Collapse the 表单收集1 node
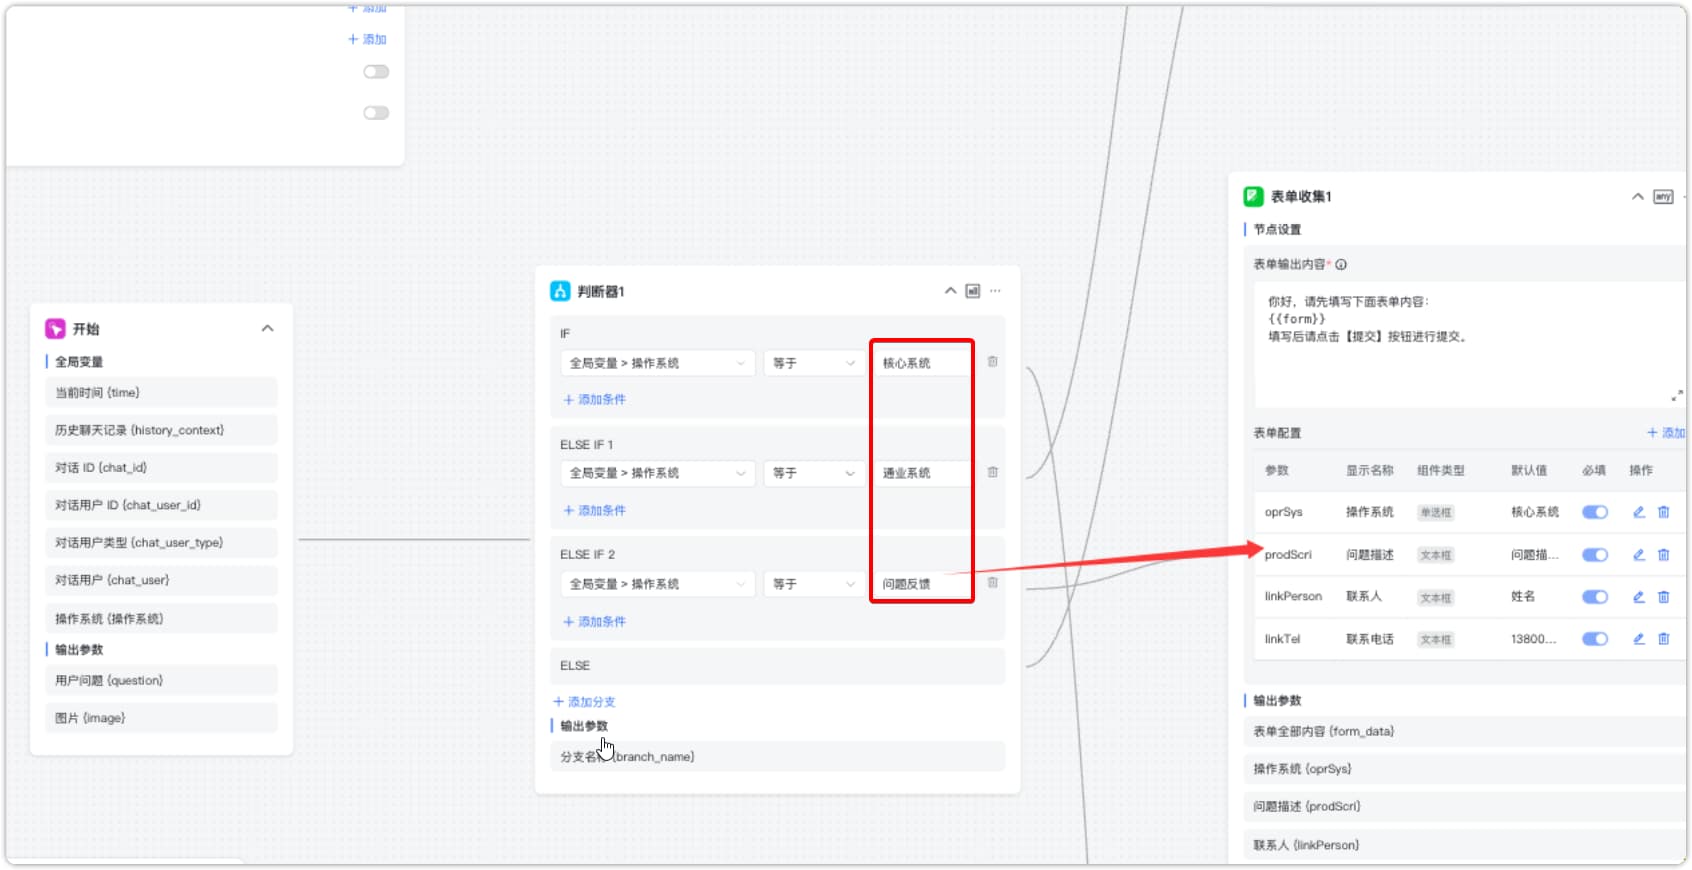Image resolution: width=1692 pixels, height=870 pixels. (x=1637, y=197)
